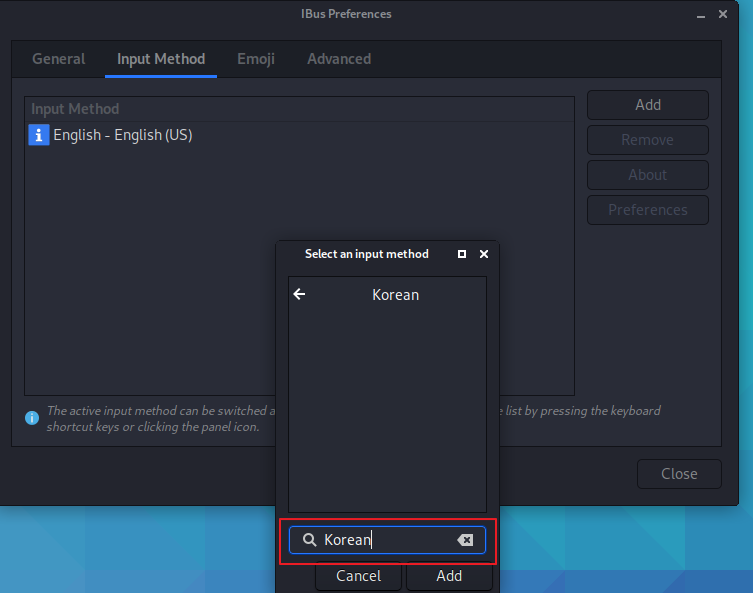Viewport: 753px width, 593px height.
Task: Minimize the IBus Preferences window
Action: [701, 15]
